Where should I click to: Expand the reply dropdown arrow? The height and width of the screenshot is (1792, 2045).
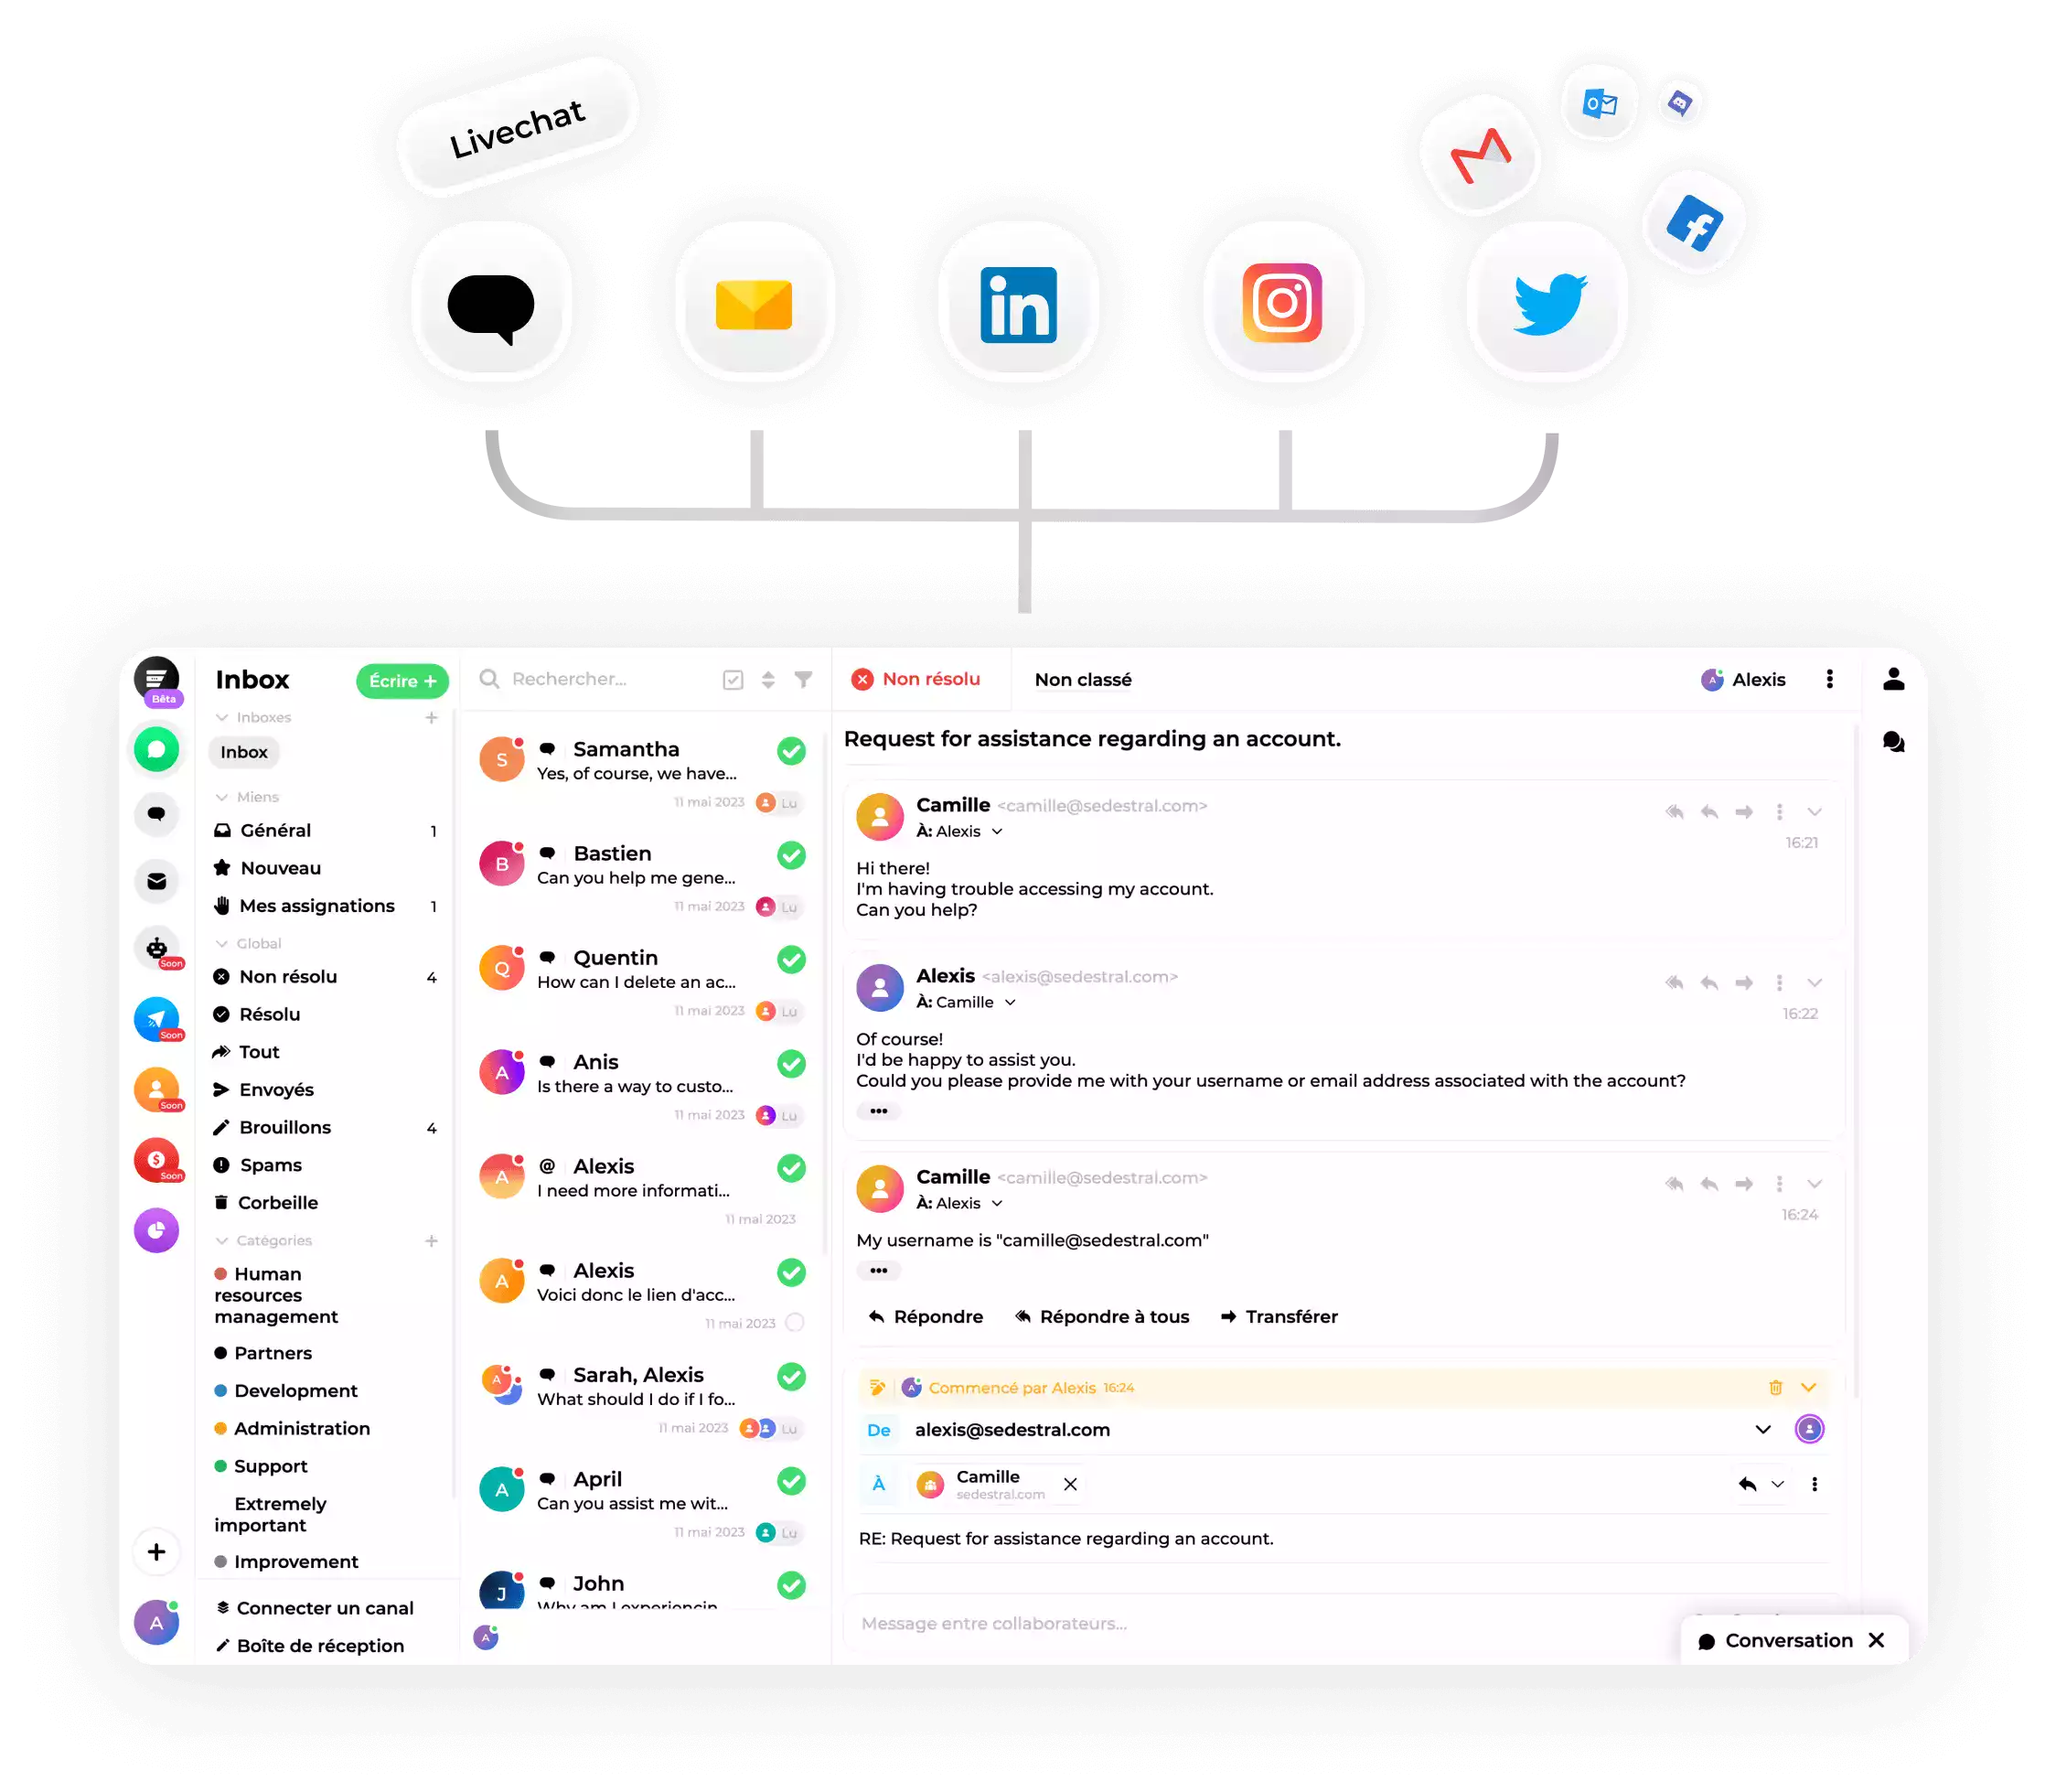tap(1777, 1484)
